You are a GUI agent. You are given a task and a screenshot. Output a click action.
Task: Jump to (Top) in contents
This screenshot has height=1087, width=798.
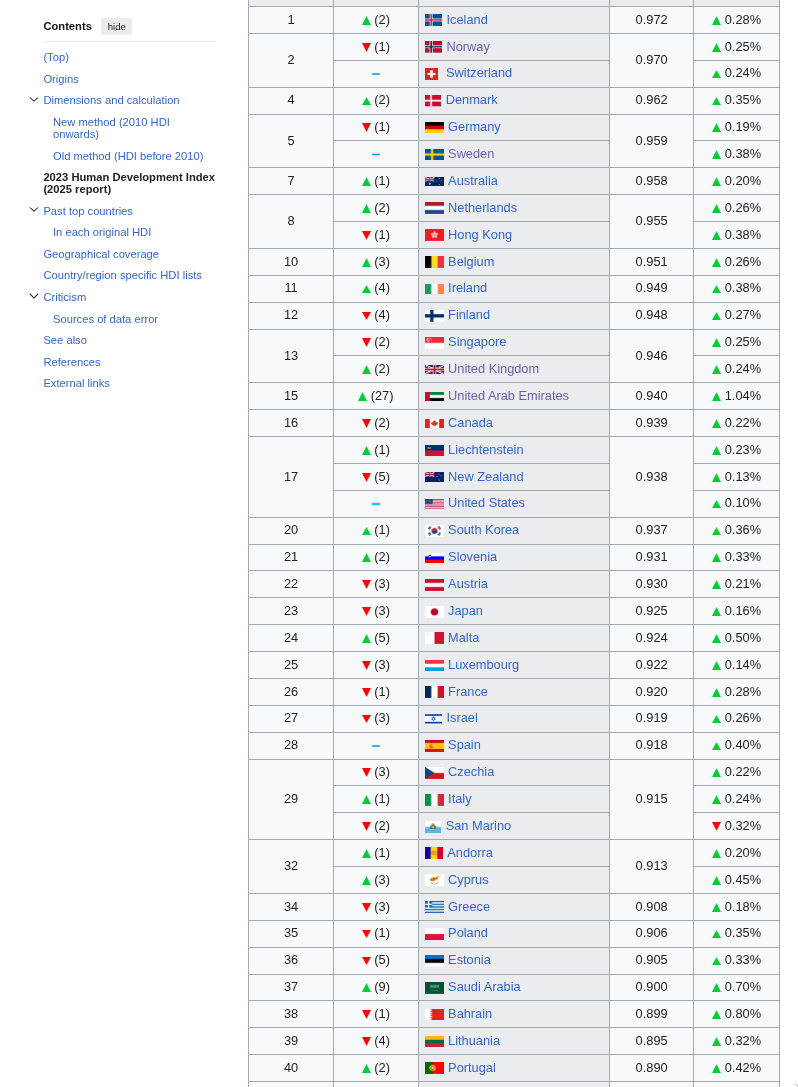56,57
